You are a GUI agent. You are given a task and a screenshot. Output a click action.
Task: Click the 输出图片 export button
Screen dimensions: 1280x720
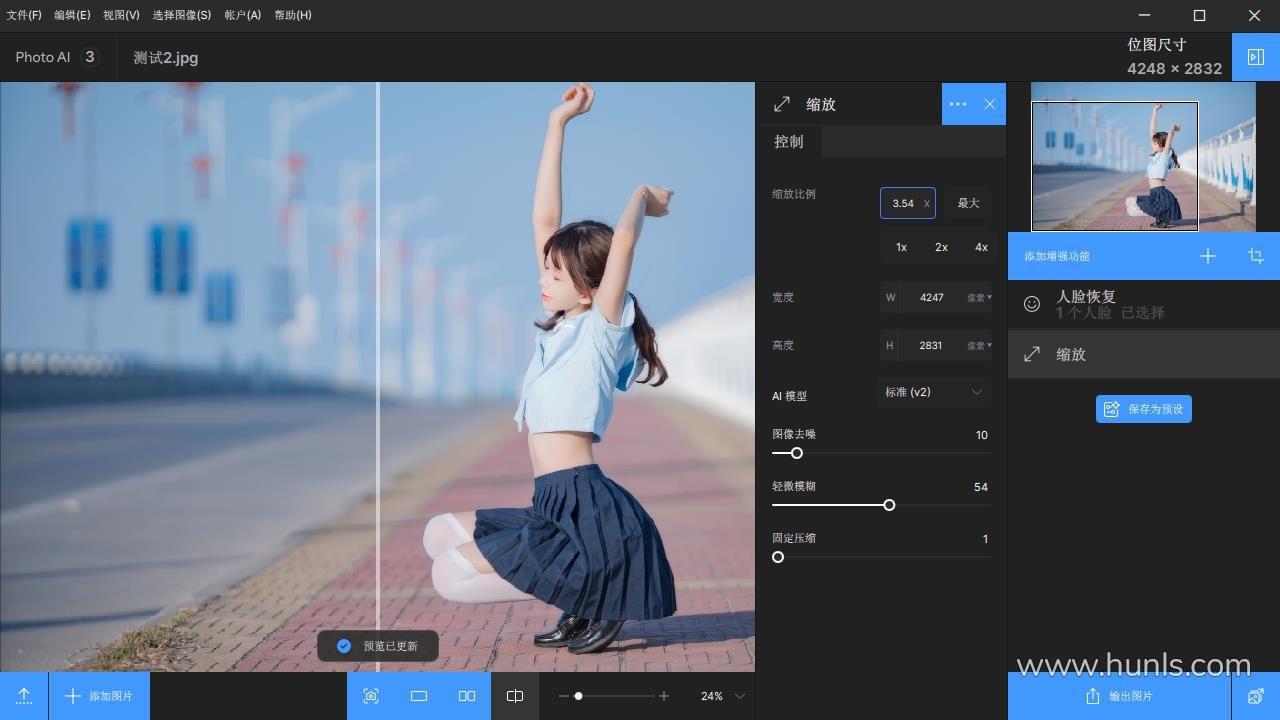1119,696
